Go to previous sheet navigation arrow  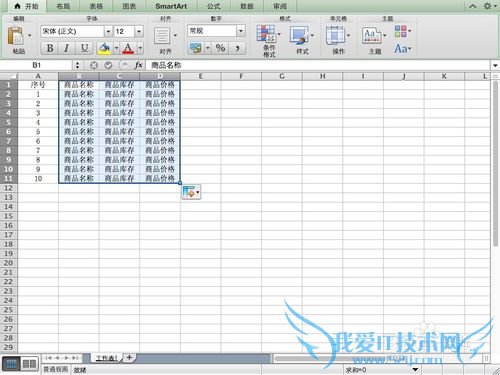click(x=57, y=358)
